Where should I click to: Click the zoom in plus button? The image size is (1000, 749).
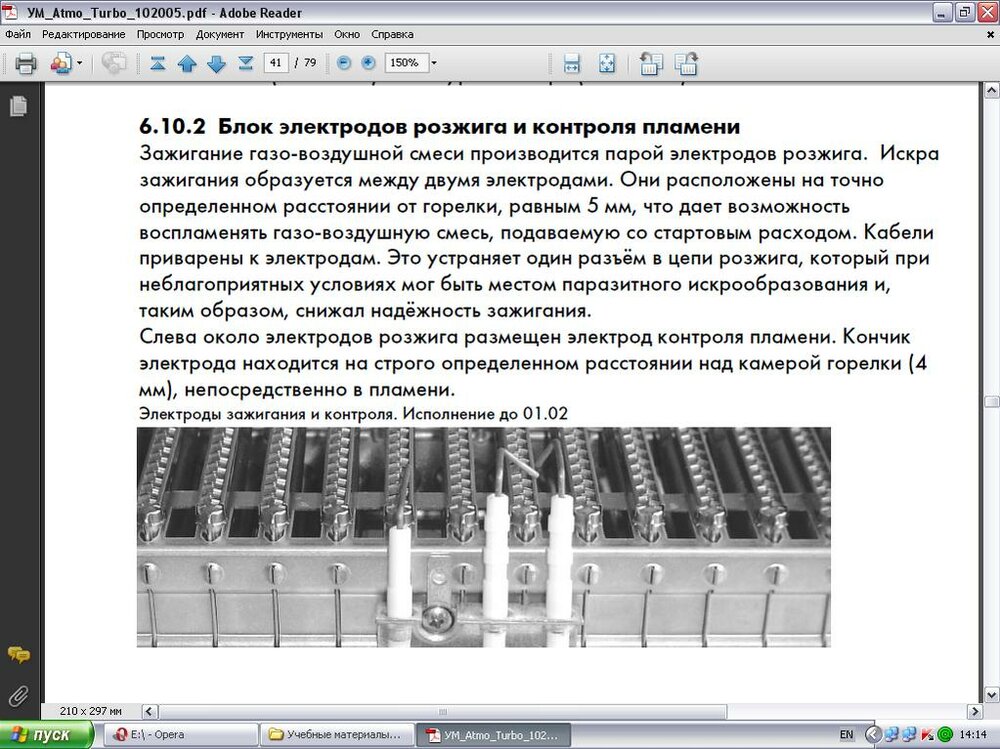[368, 63]
